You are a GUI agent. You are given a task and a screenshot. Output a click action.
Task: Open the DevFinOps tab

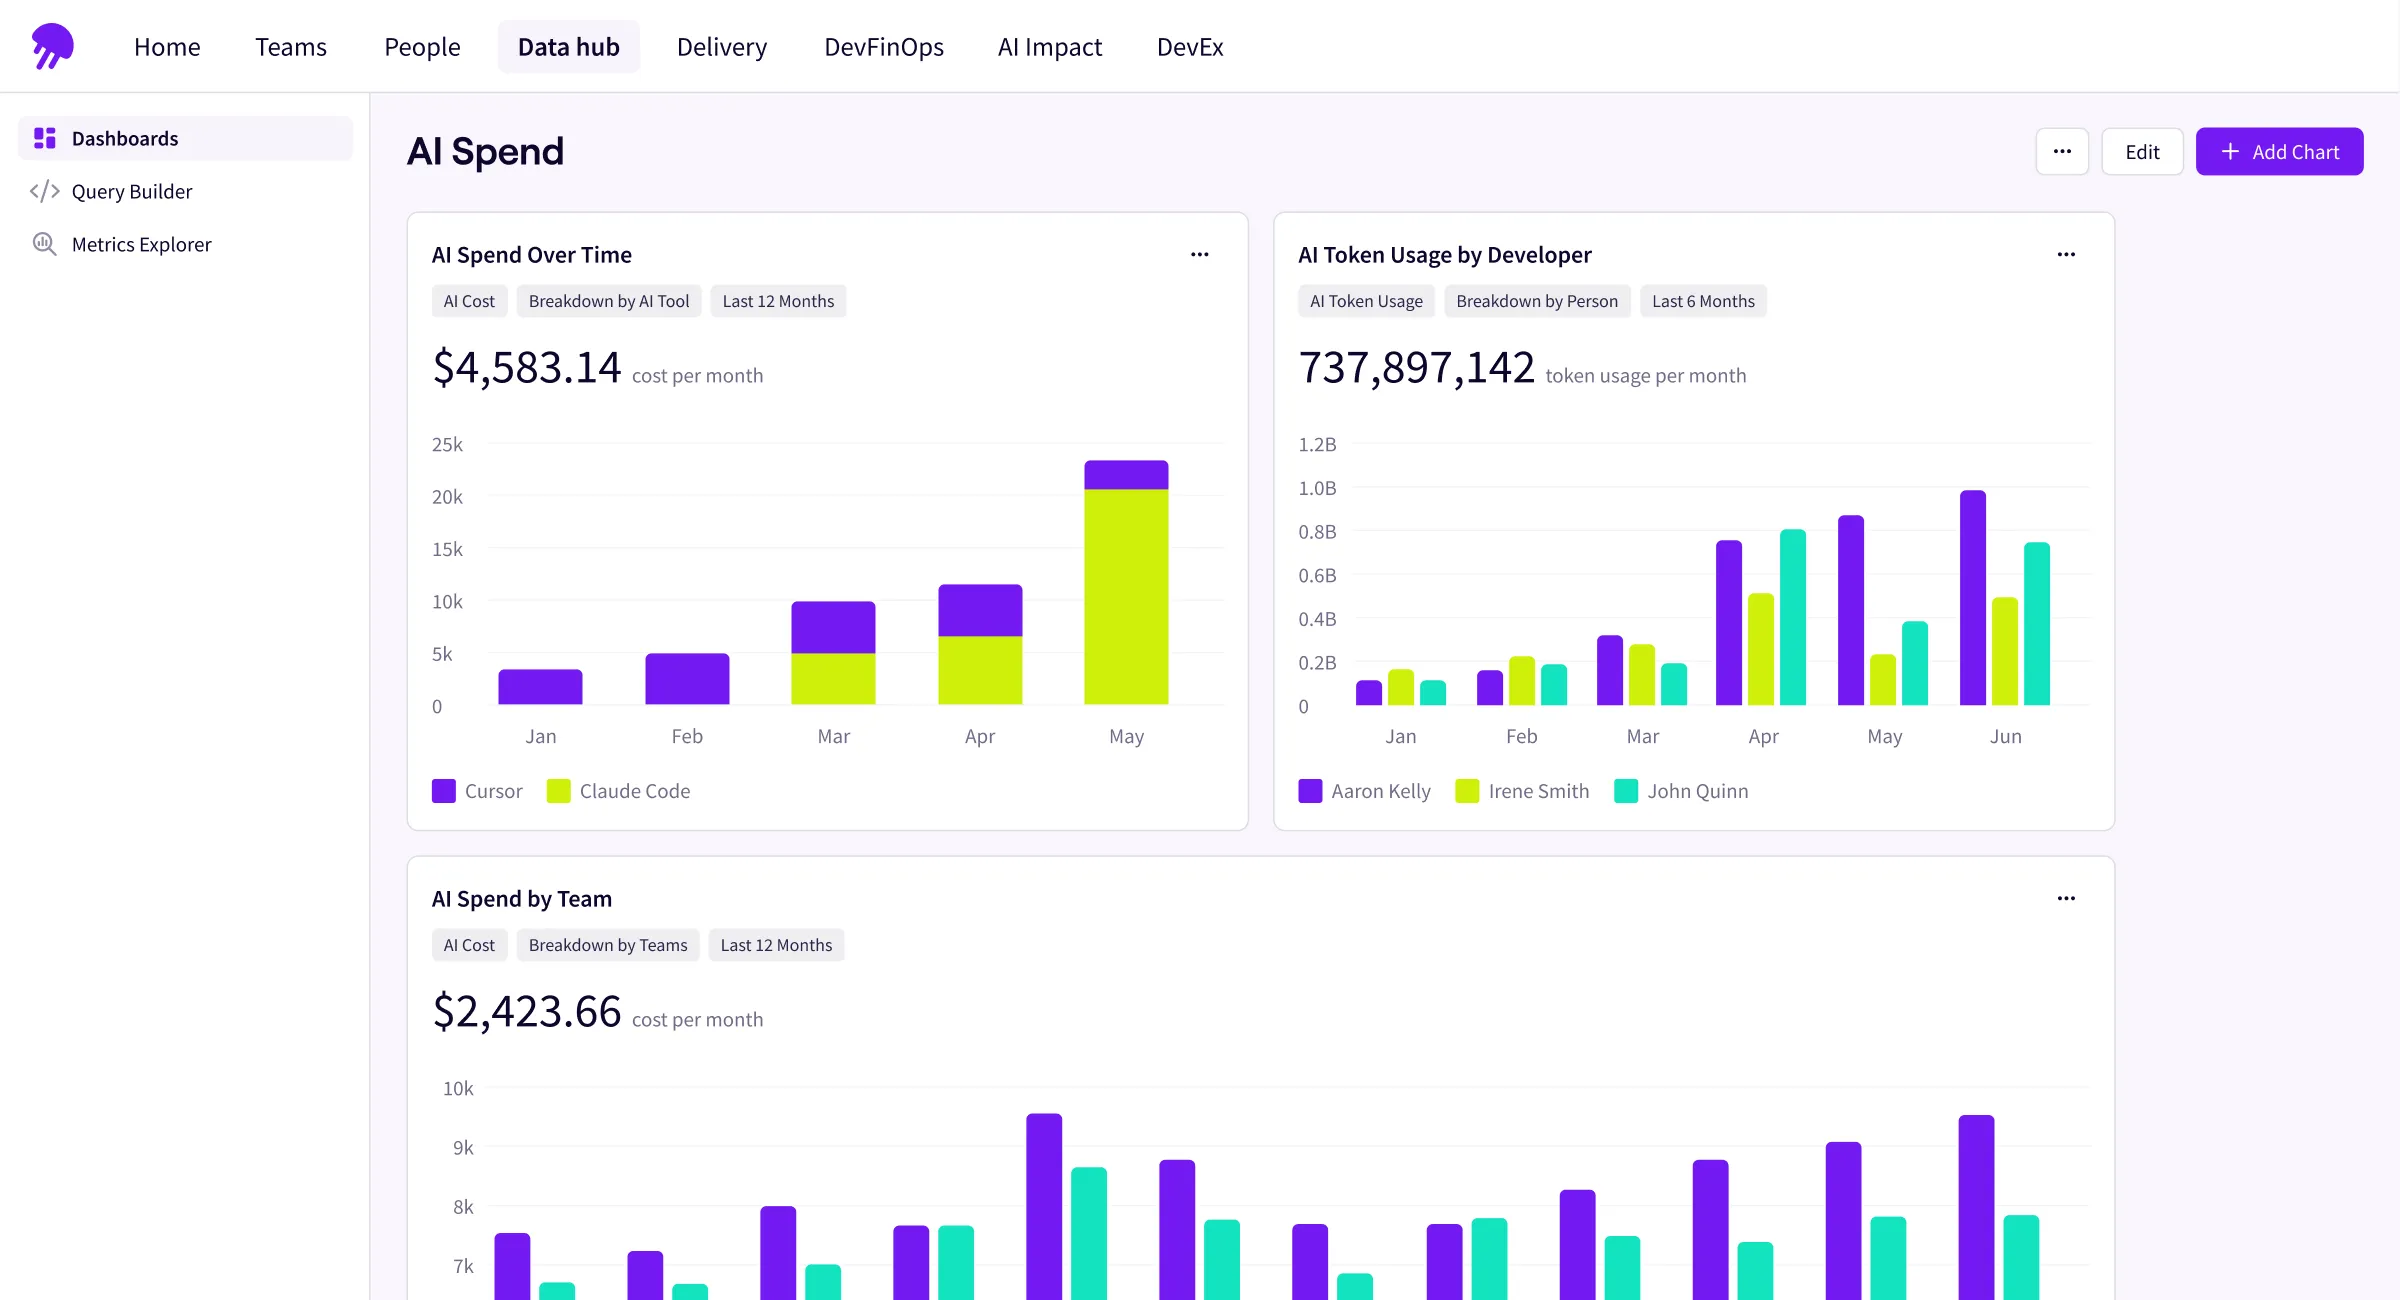[x=884, y=47]
